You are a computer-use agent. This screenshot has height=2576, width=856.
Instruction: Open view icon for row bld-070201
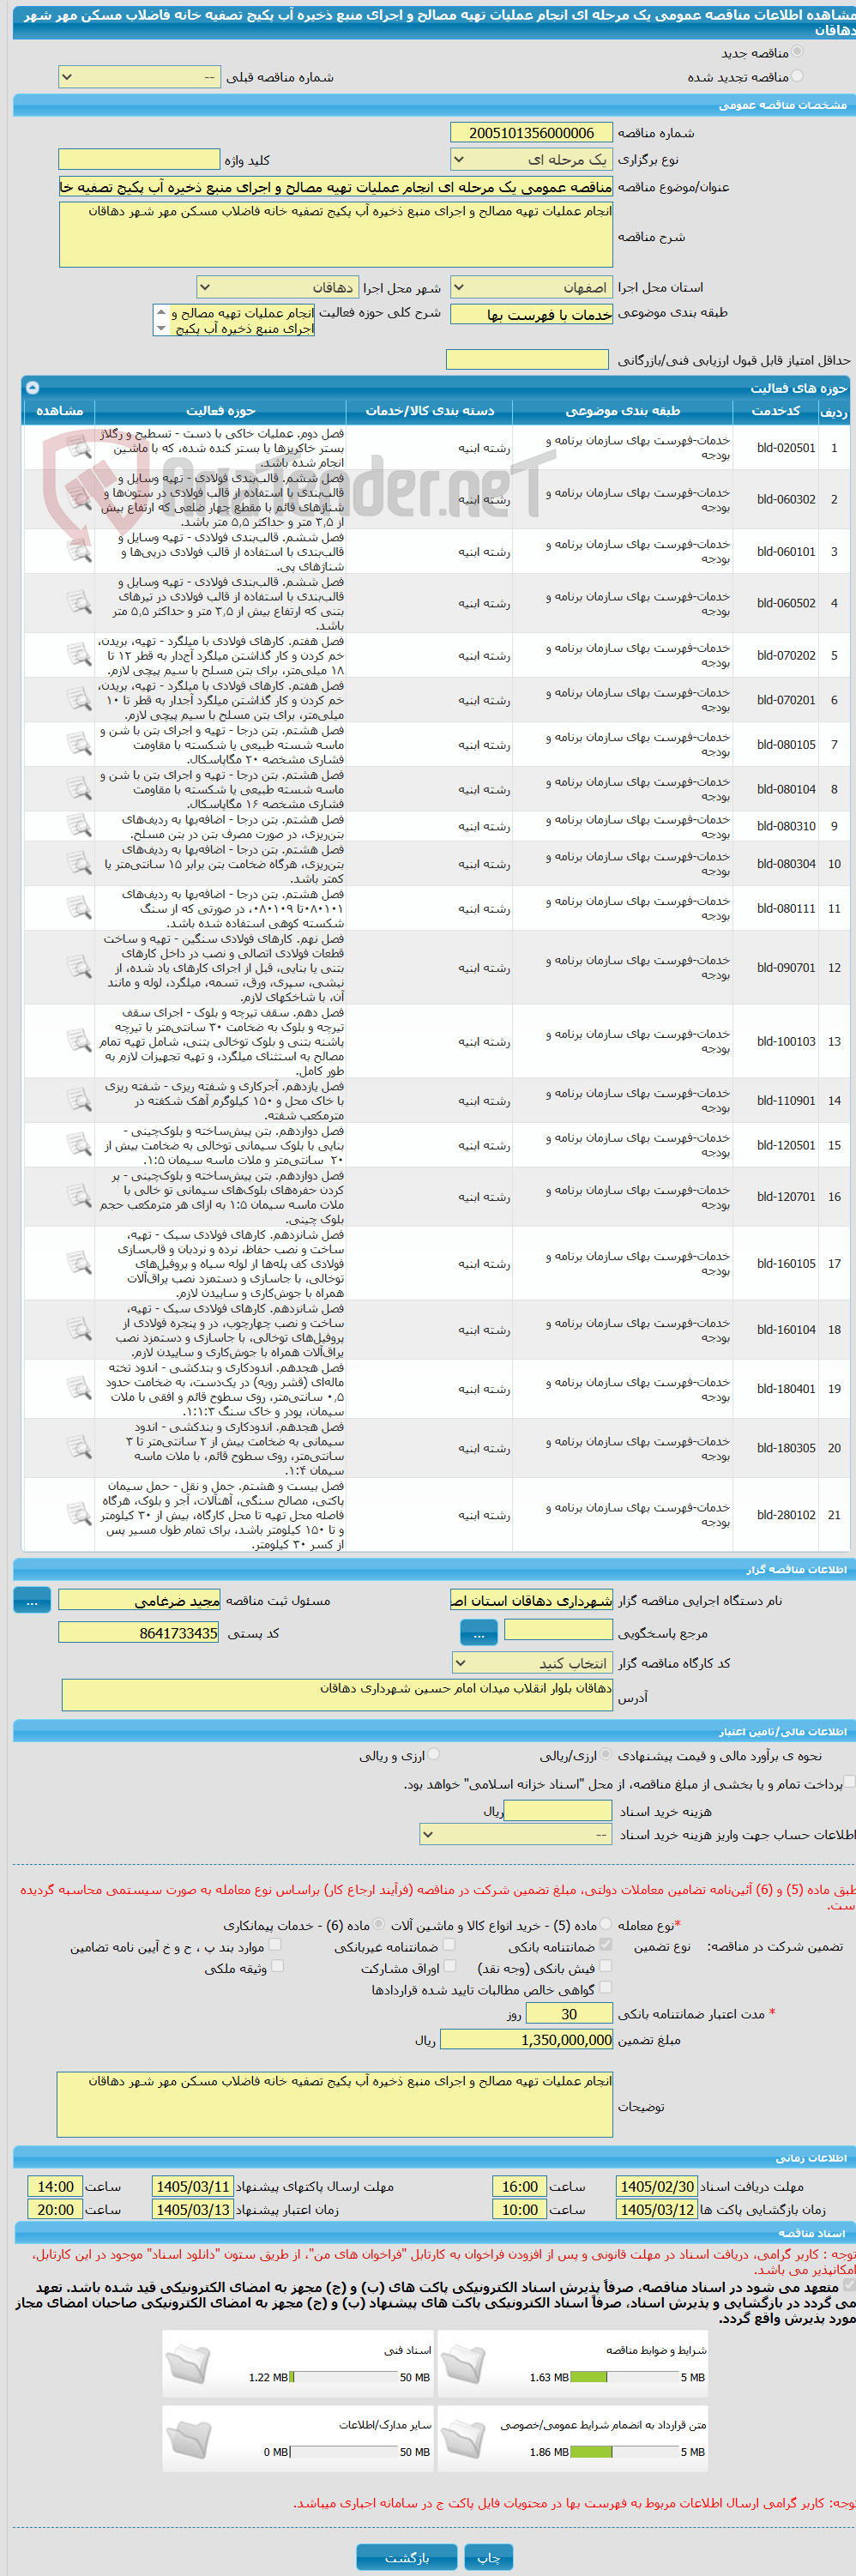pyautogui.click(x=78, y=700)
